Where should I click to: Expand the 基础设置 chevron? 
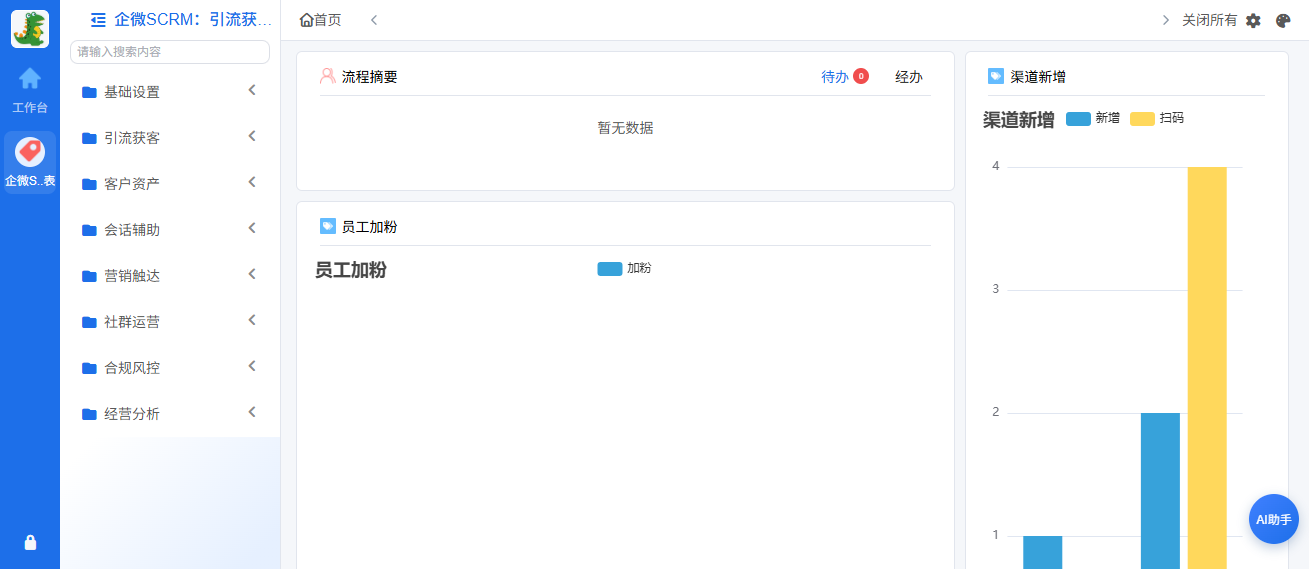tap(252, 90)
